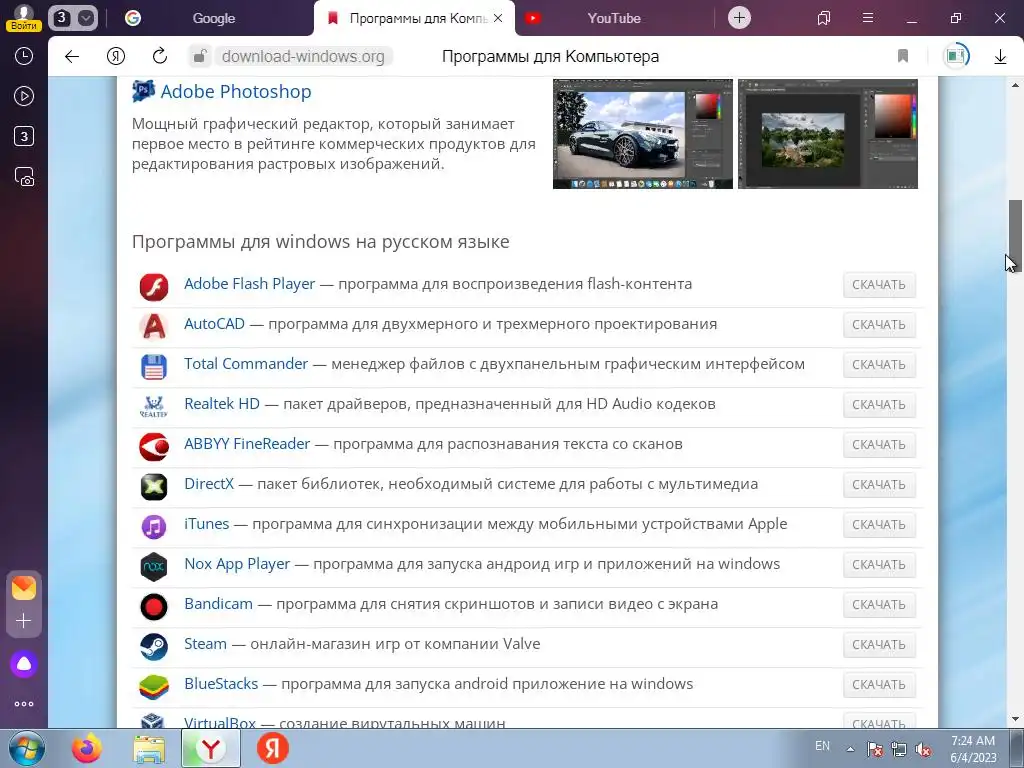Open the ABBYY FineReader link
The image size is (1024, 768).
(x=247, y=443)
